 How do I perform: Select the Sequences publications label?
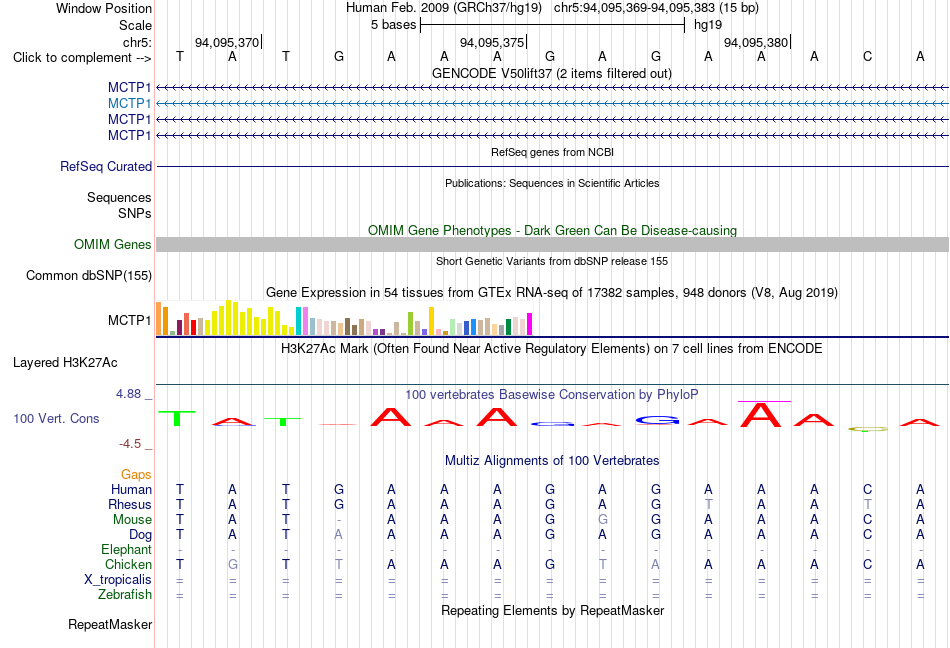click(119, 197)
